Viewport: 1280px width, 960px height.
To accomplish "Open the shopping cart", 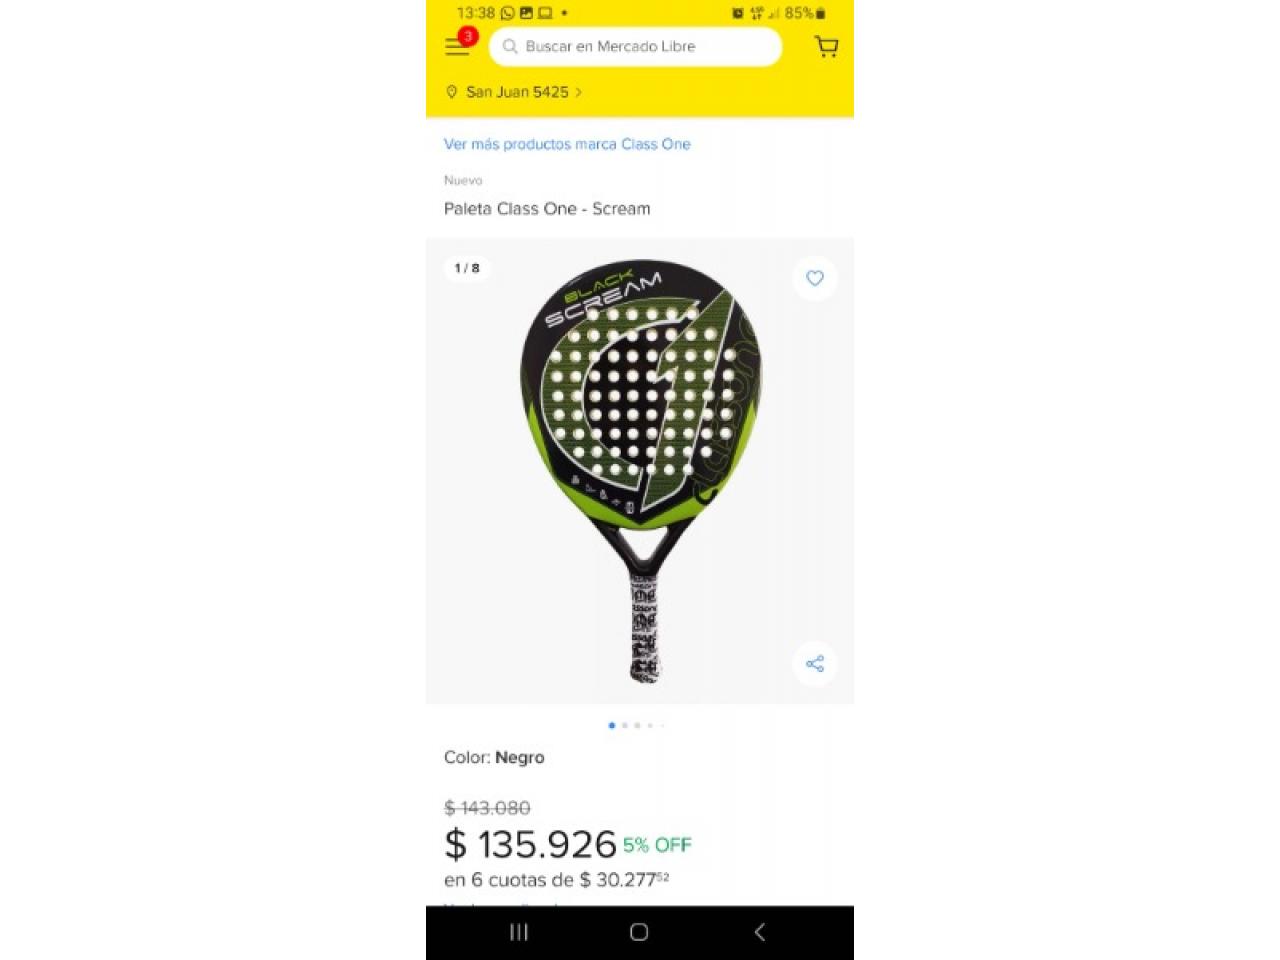I will coord(826,46).
